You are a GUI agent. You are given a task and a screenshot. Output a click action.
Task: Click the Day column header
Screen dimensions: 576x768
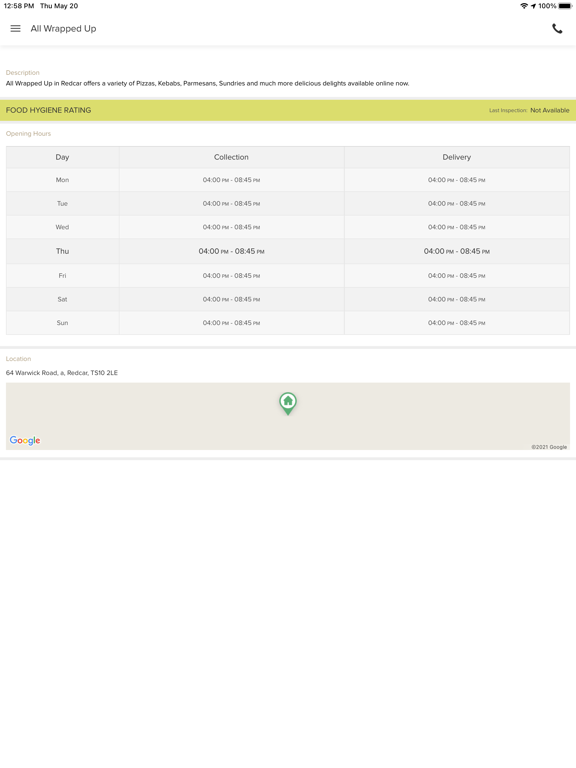click(62, 157)
